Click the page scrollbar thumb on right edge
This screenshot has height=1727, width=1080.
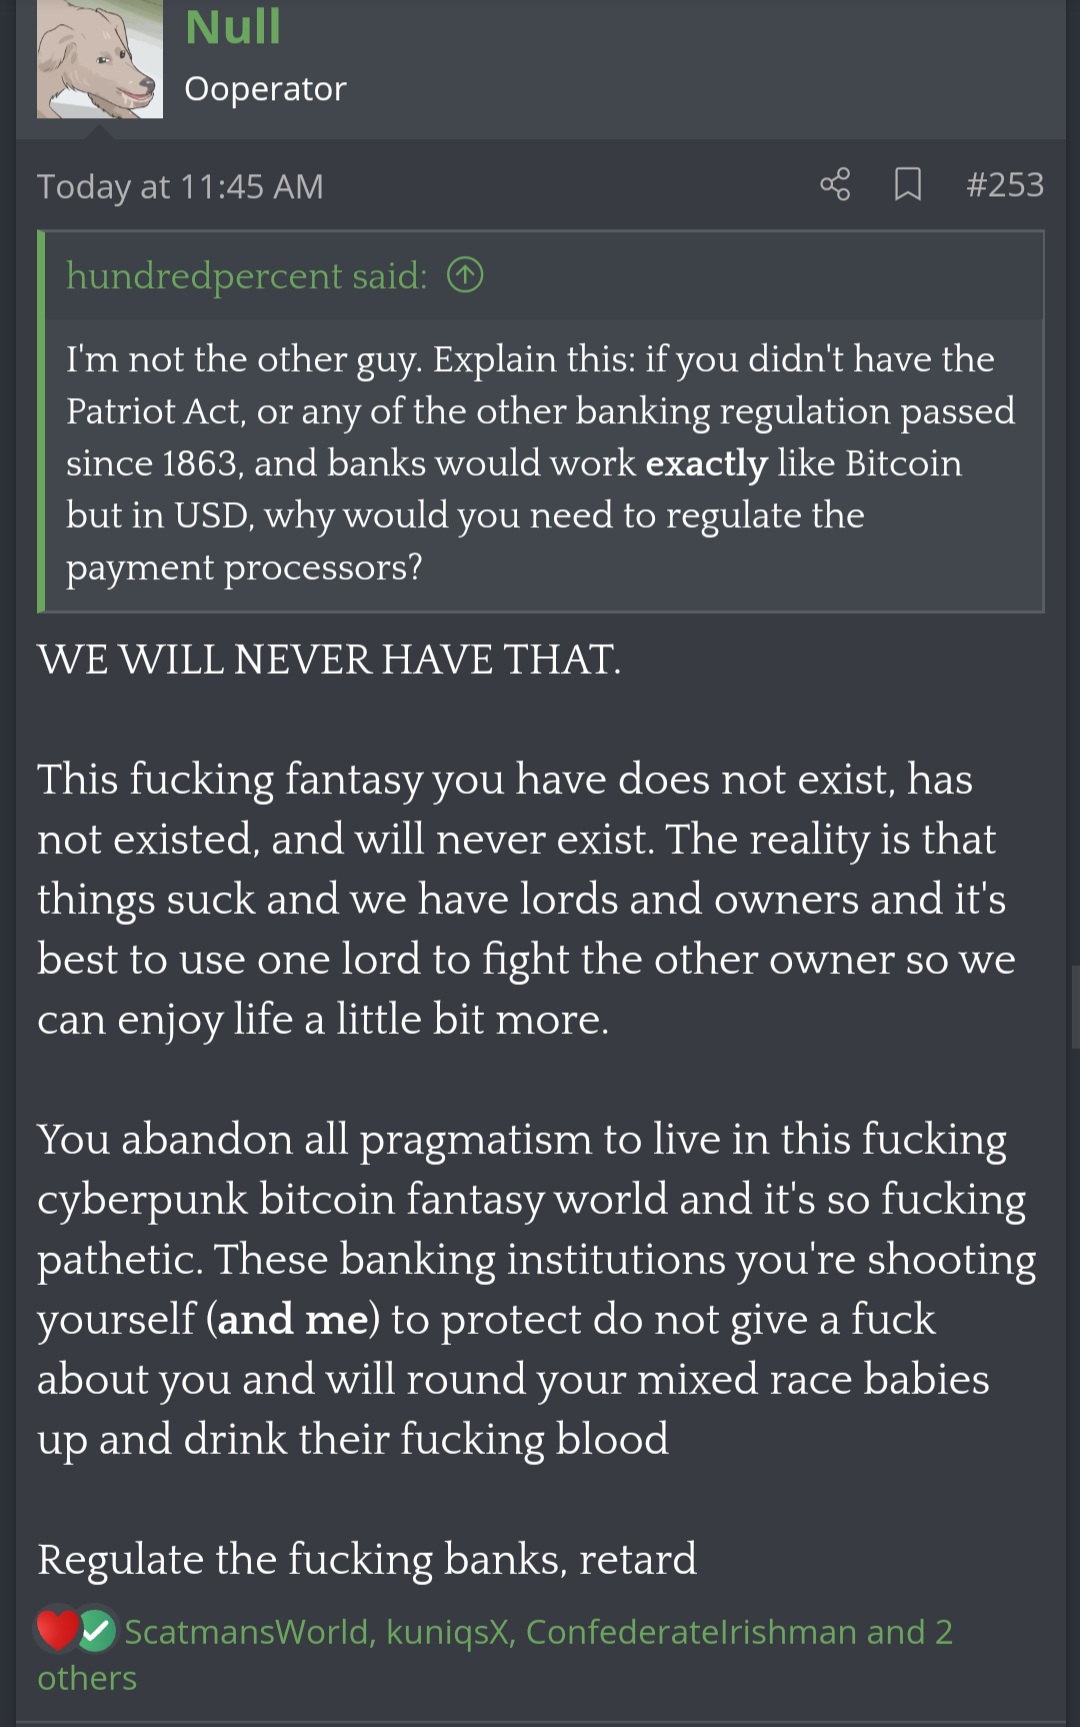click(x=1075, y=1006)
